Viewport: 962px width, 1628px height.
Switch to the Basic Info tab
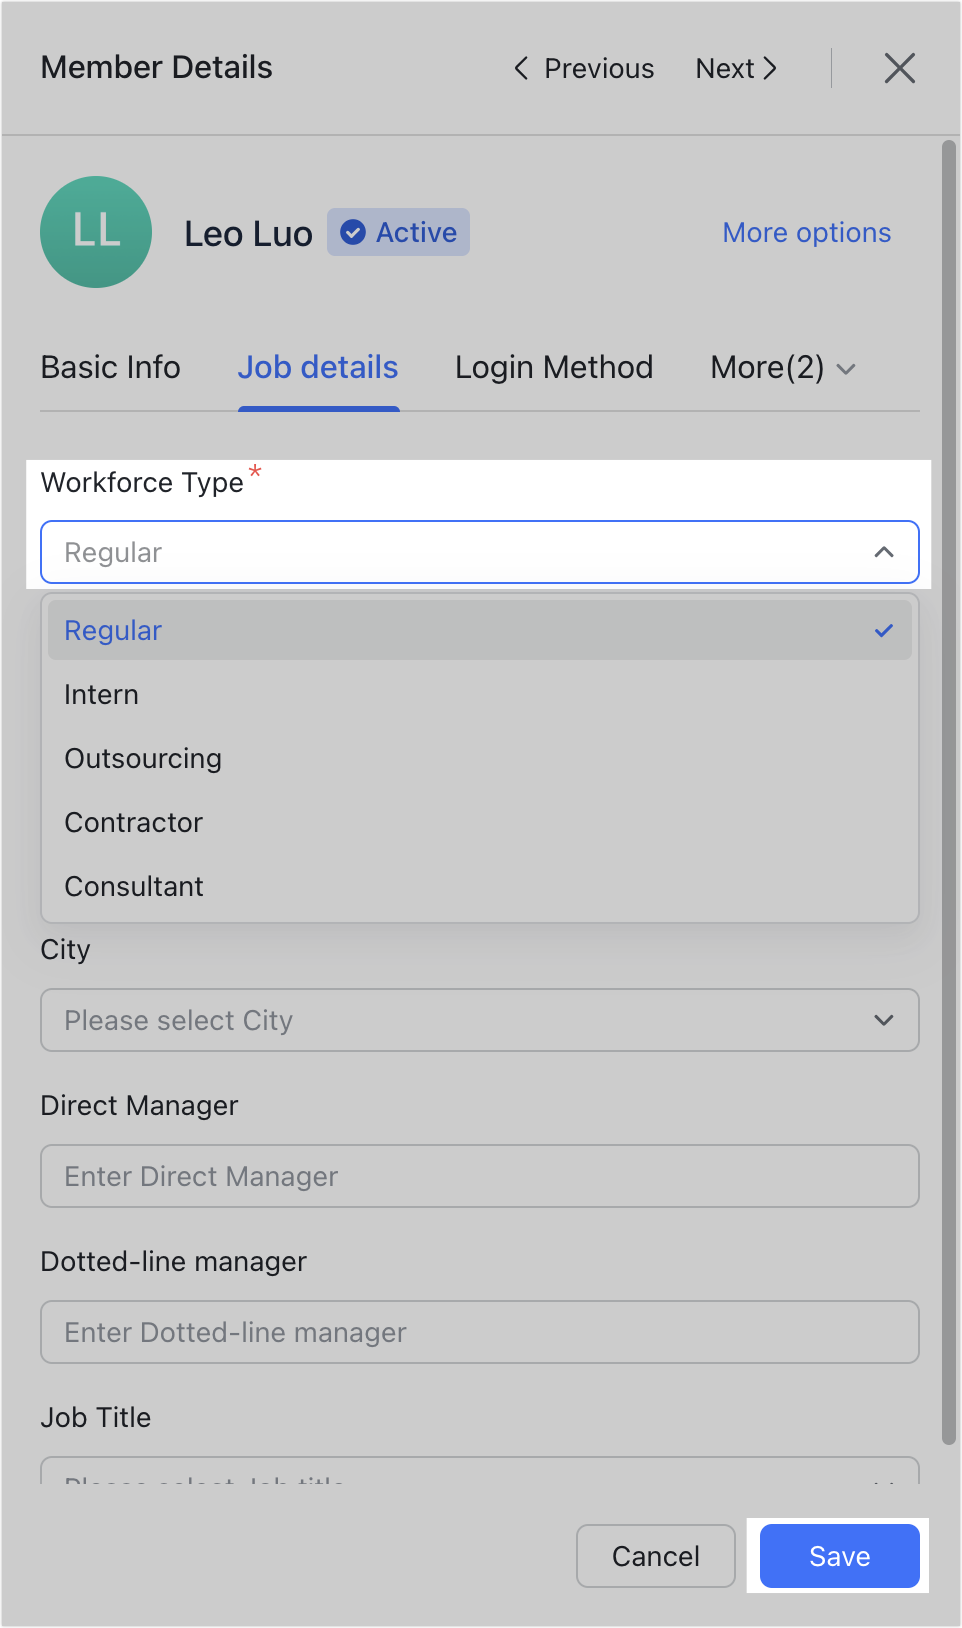(x=110, y=367)
